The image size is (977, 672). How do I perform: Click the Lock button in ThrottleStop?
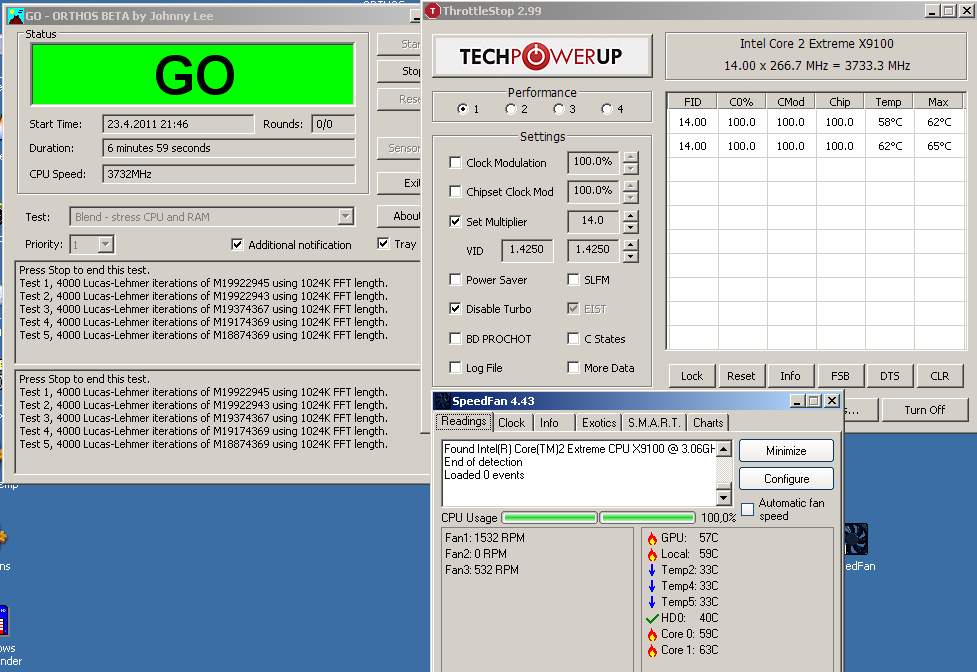692,376
